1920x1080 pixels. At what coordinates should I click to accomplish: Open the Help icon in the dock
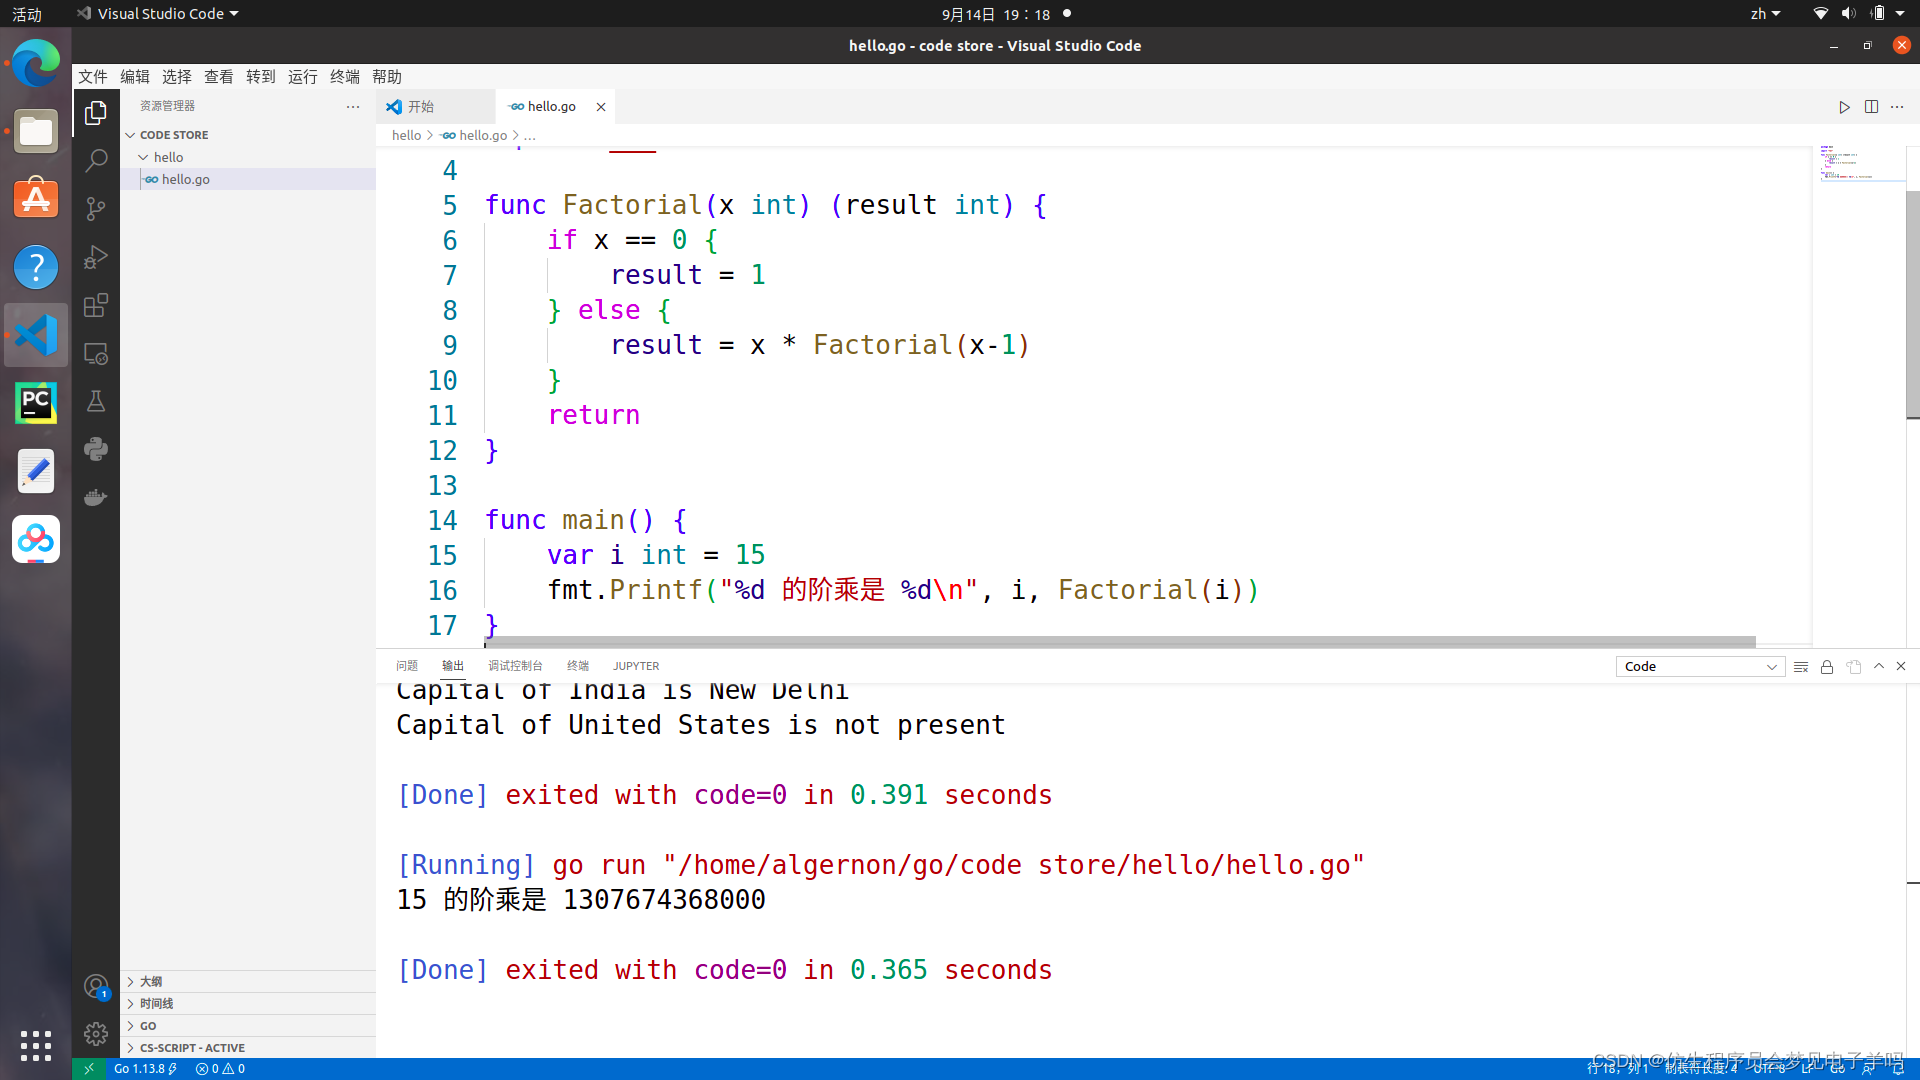[36, 267]
